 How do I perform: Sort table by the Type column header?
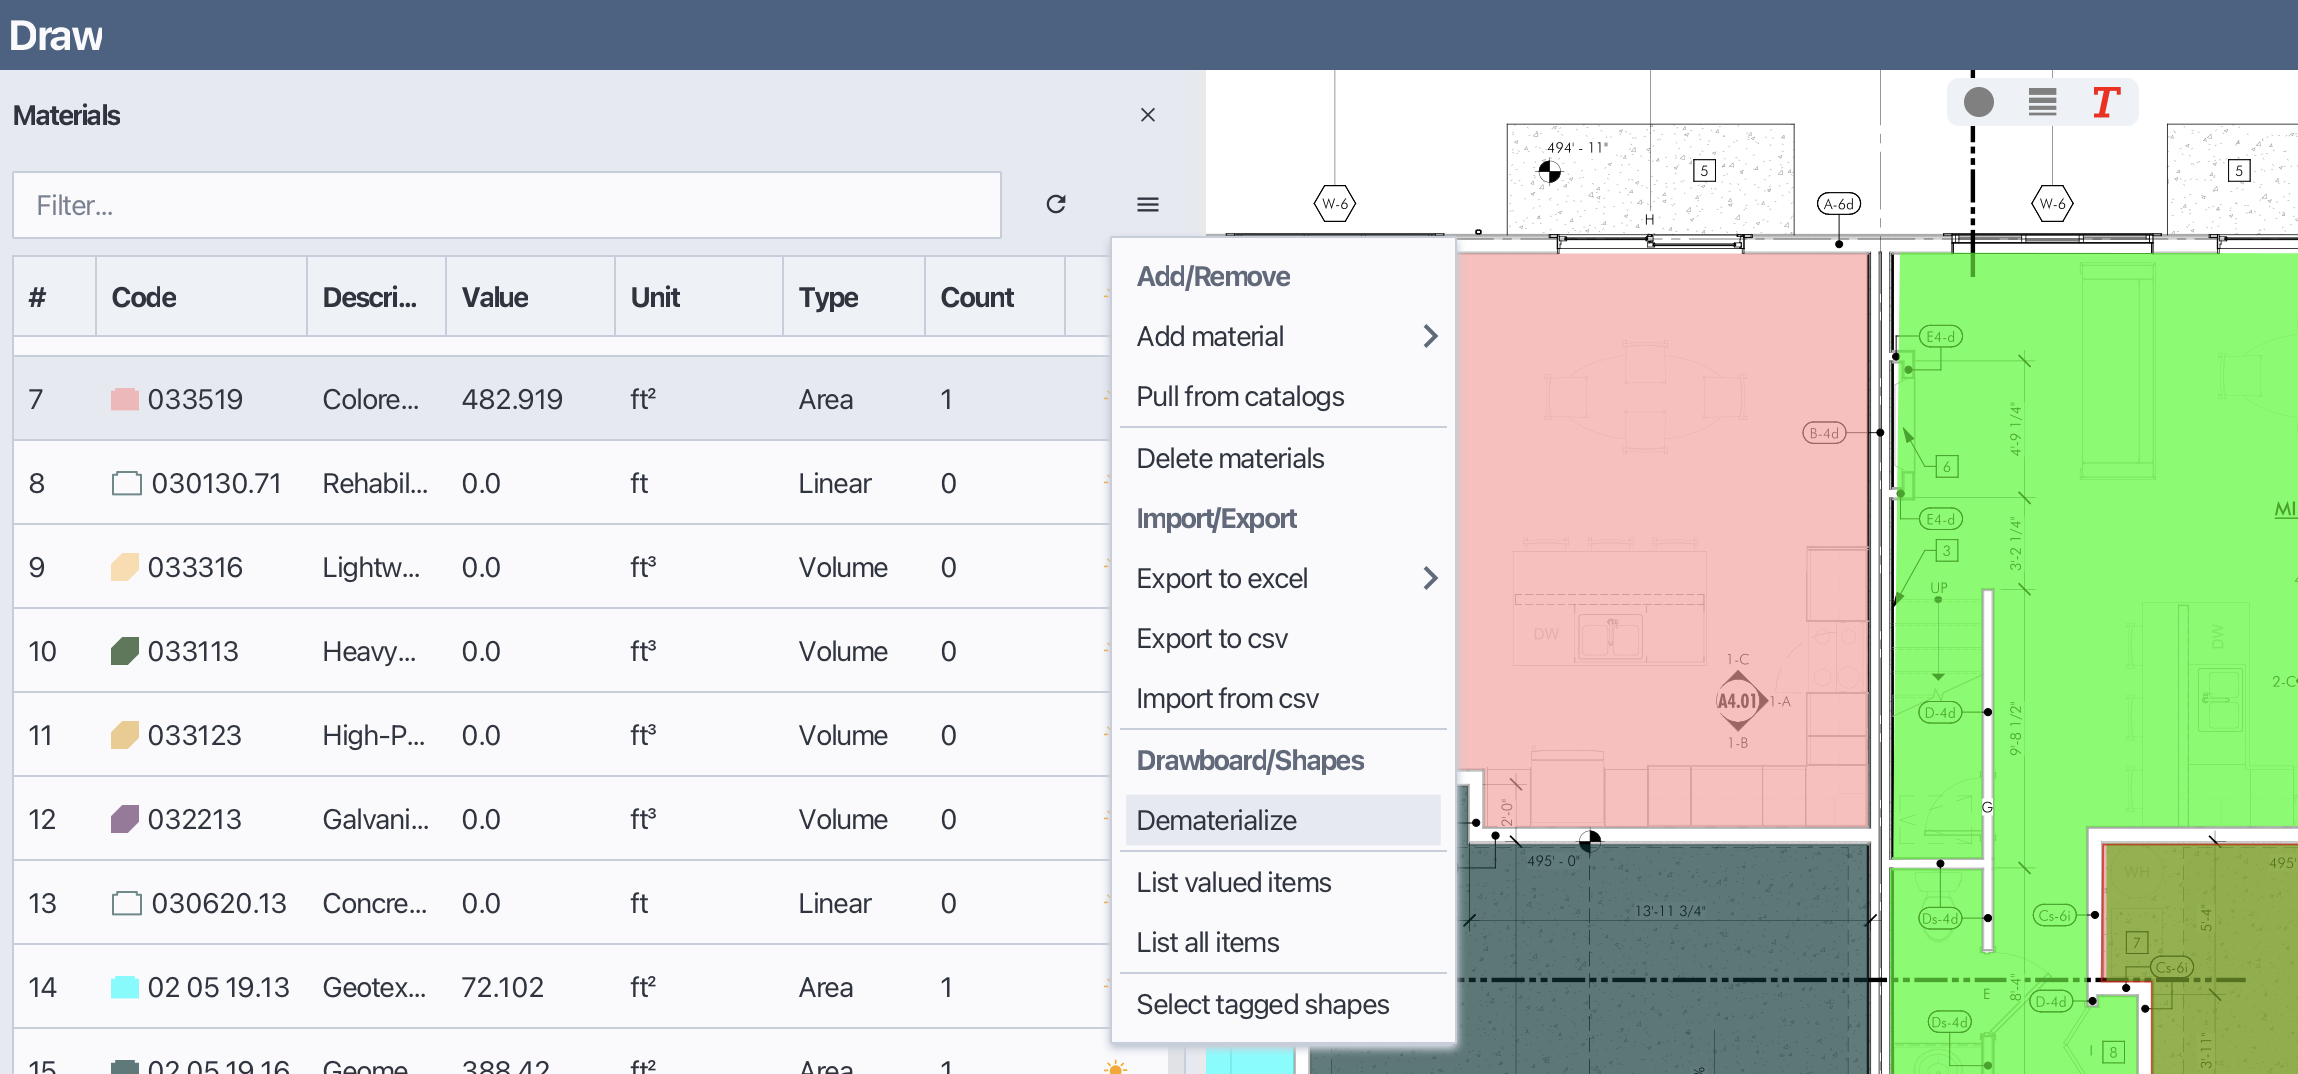click(x=828, y=297)
